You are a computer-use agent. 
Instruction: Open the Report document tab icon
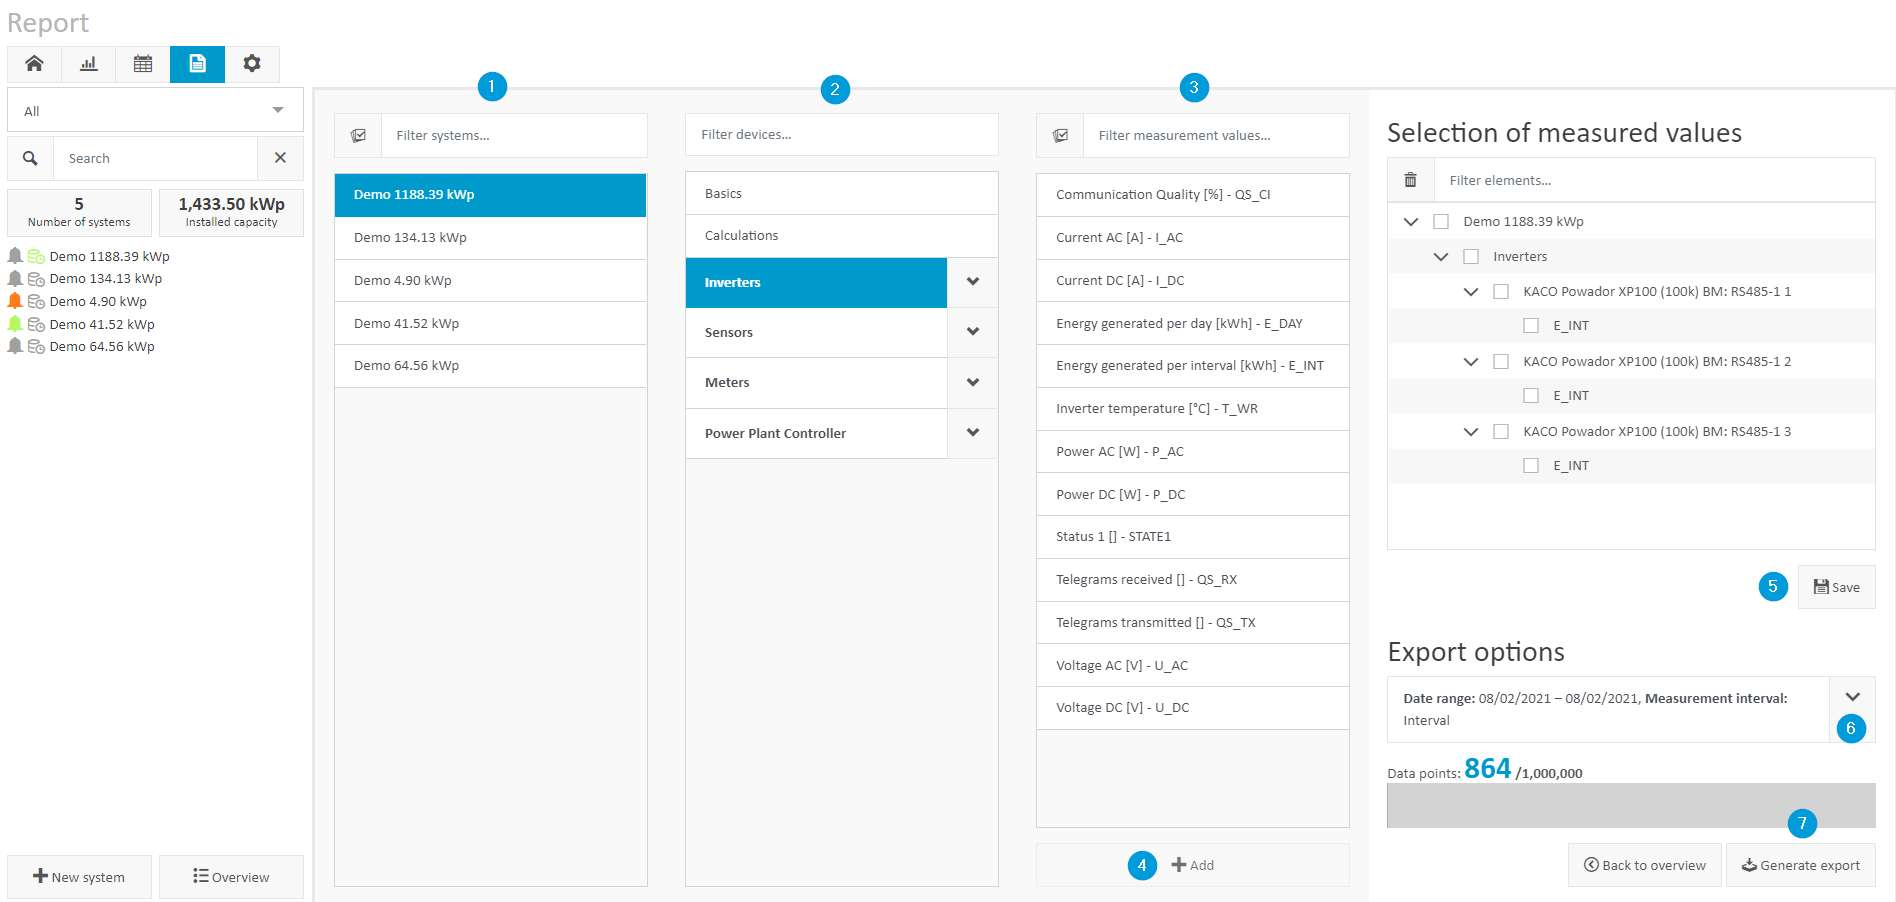[197, 64]
